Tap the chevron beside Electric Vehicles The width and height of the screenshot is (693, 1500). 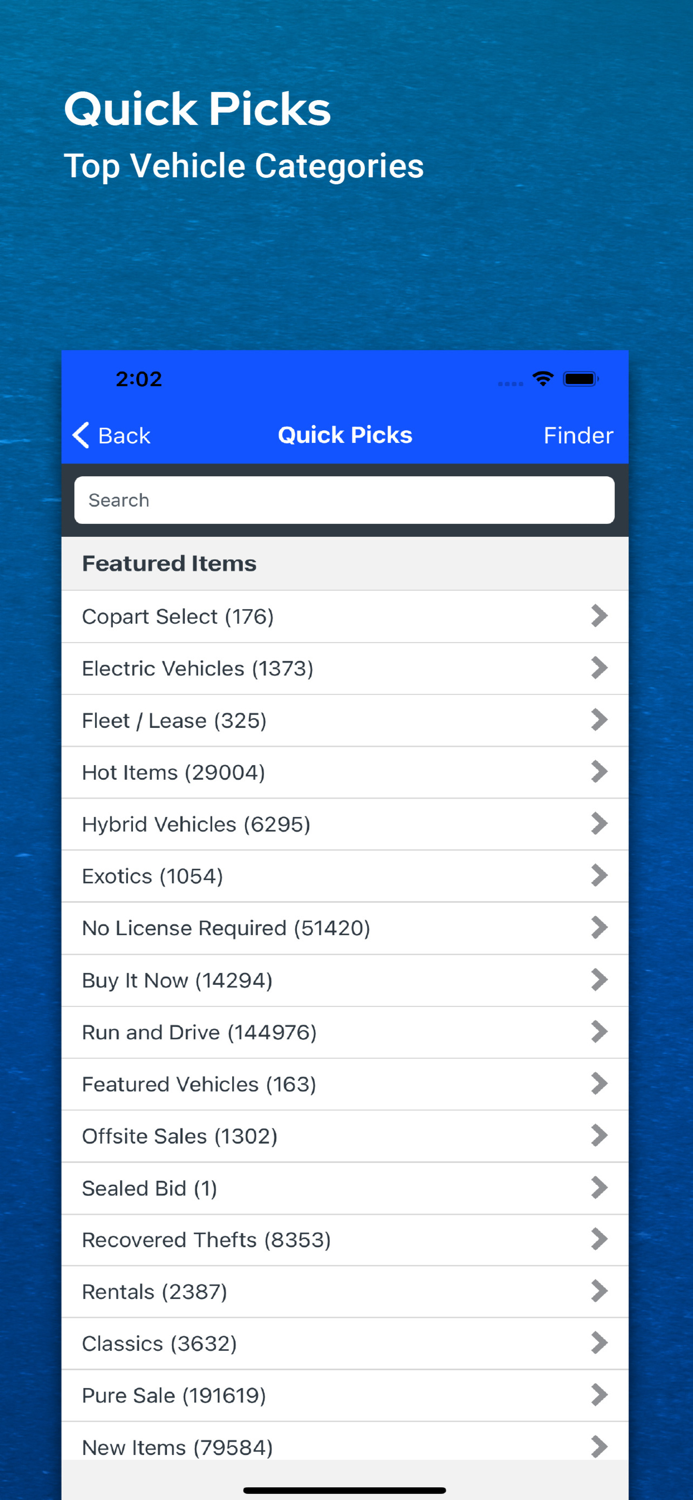599,668
